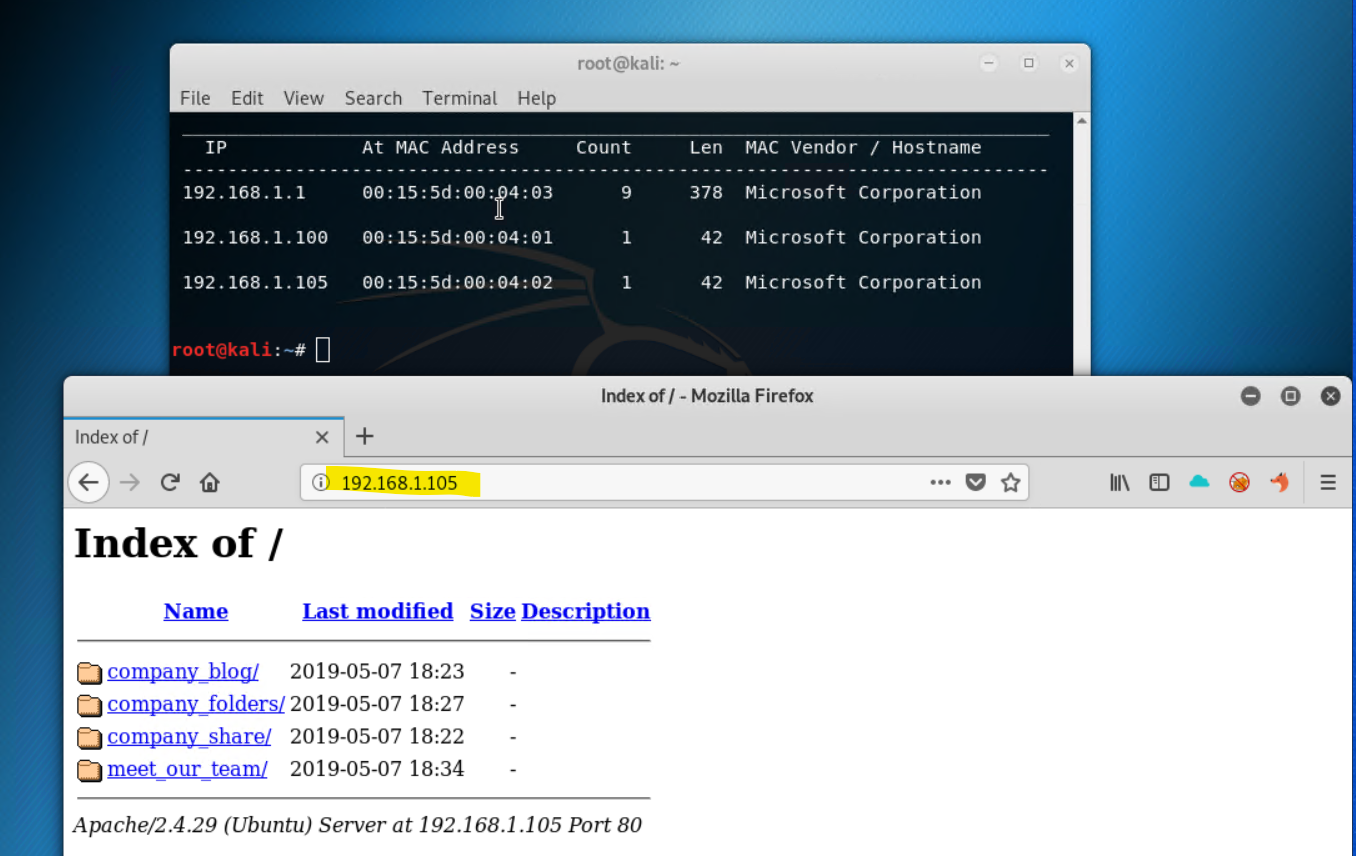Screen dimensions: 1356x856
Task: Open the company_folders/ directory link
Action: [x=196, y=704]
